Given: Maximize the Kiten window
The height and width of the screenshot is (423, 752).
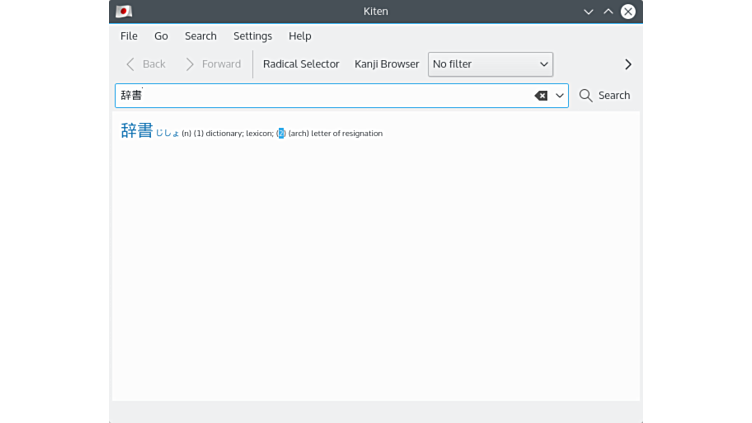Looking at the screenshot, I should [608, 12].
